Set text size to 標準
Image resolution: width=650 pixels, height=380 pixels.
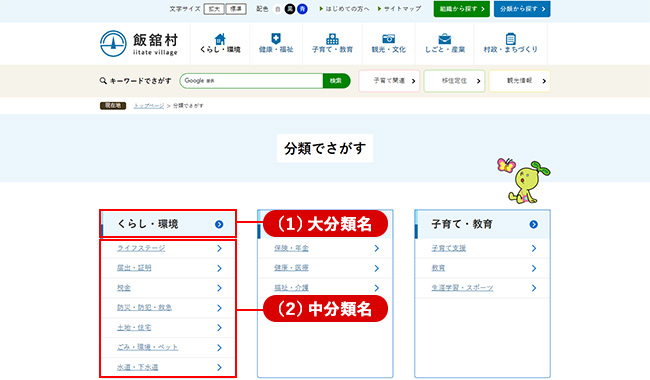pos(236,9)
